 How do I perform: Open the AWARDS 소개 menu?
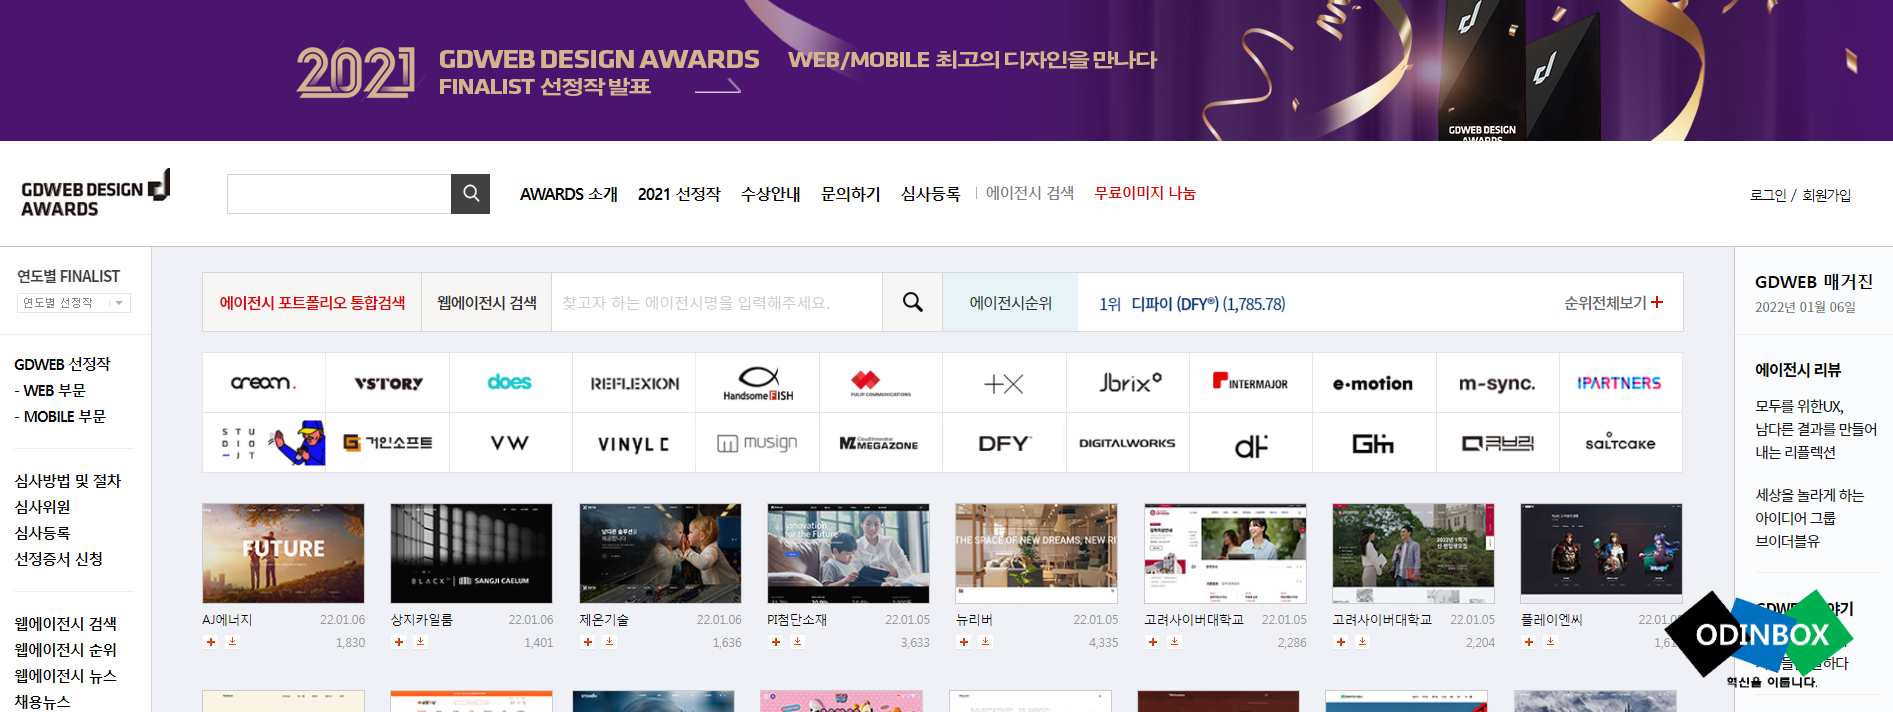tap(569, 194)
